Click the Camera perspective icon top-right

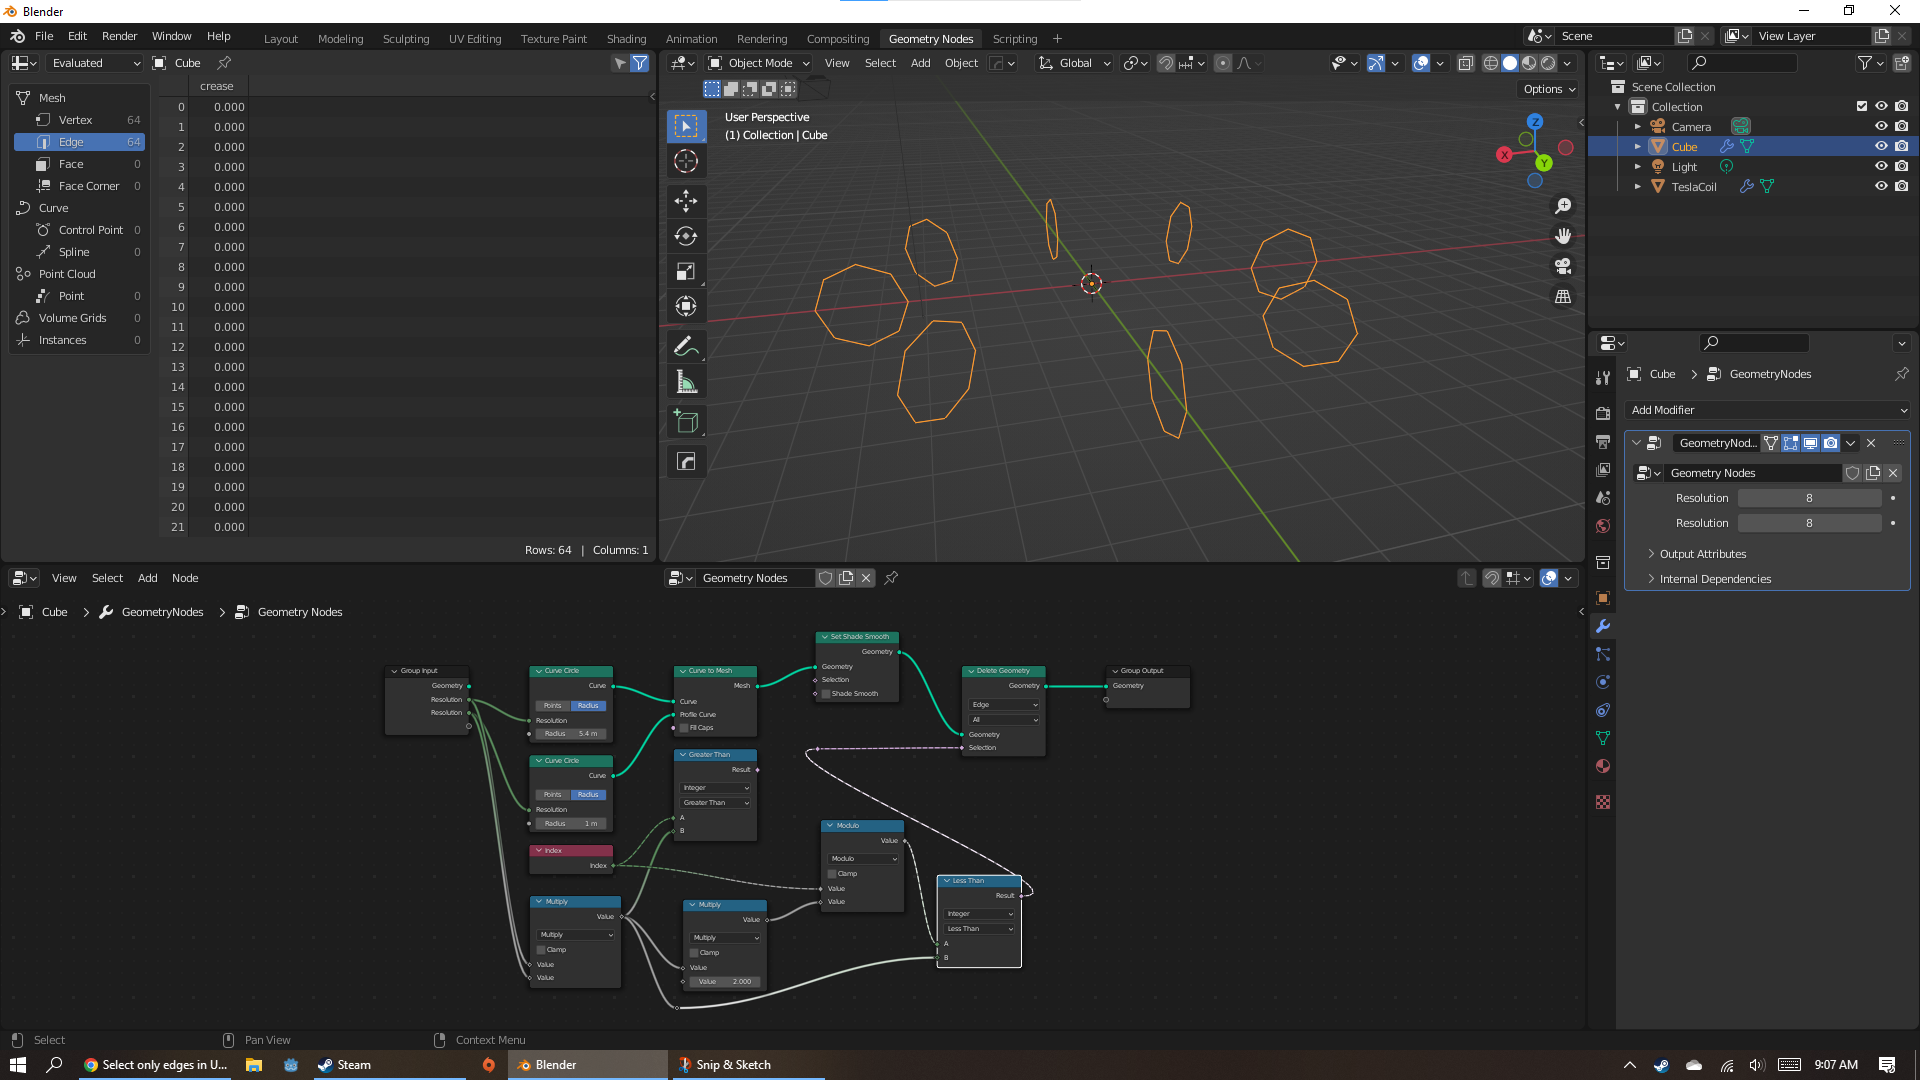coord(1564,266)
